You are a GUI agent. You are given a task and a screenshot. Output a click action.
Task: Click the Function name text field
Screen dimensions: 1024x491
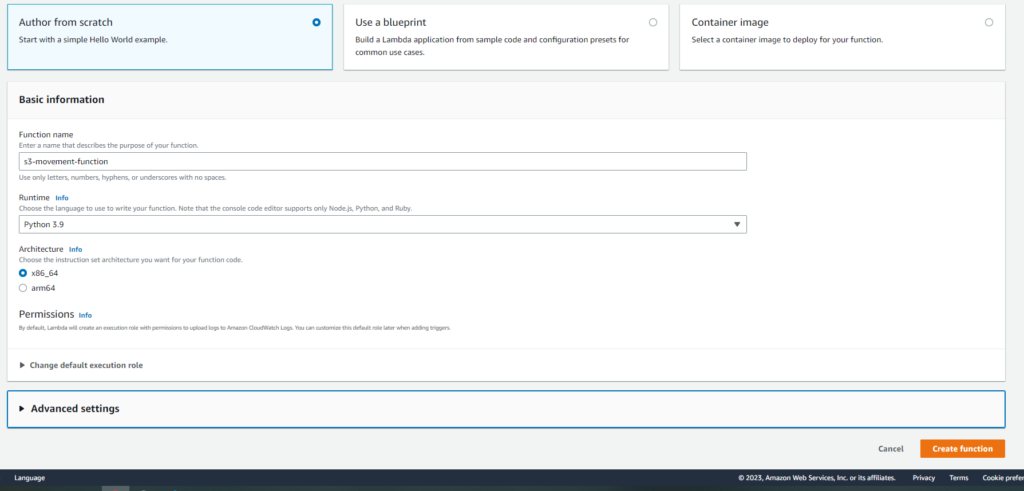coord(382,161)
